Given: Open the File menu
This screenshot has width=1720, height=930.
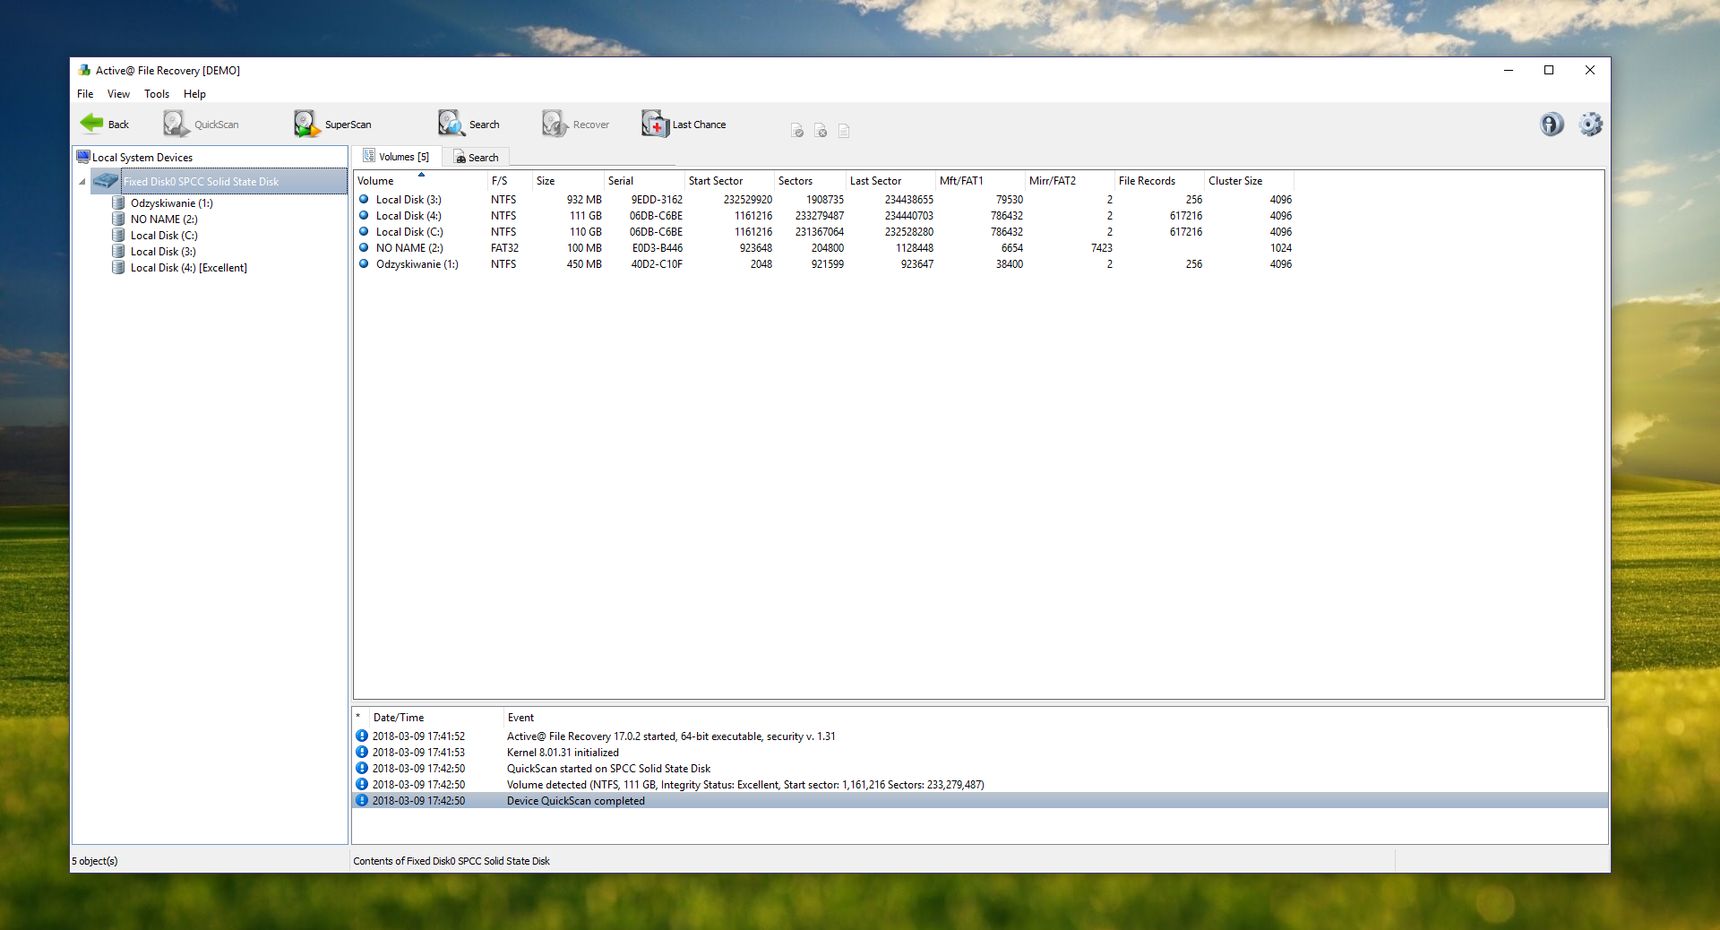Looking at the screenshot, I should tap(85, 94).
